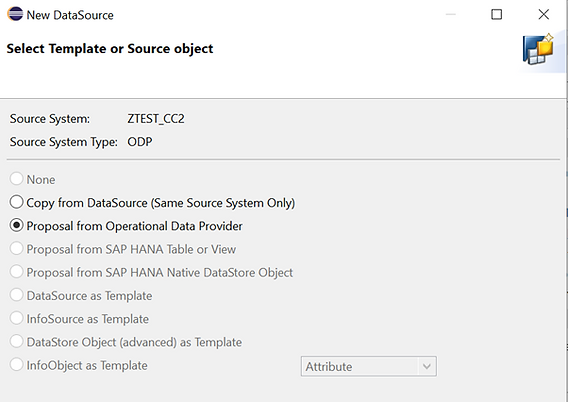Click the New DataSource wizard banner icon

(538, 49)
